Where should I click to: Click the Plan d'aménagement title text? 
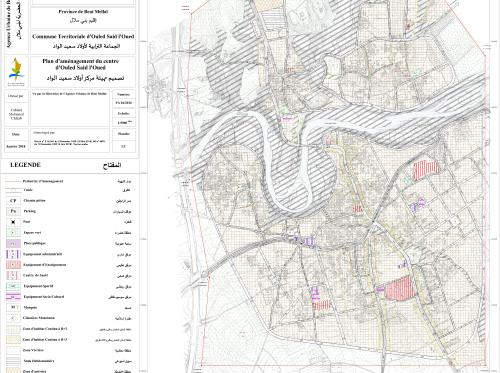[81, 64]
